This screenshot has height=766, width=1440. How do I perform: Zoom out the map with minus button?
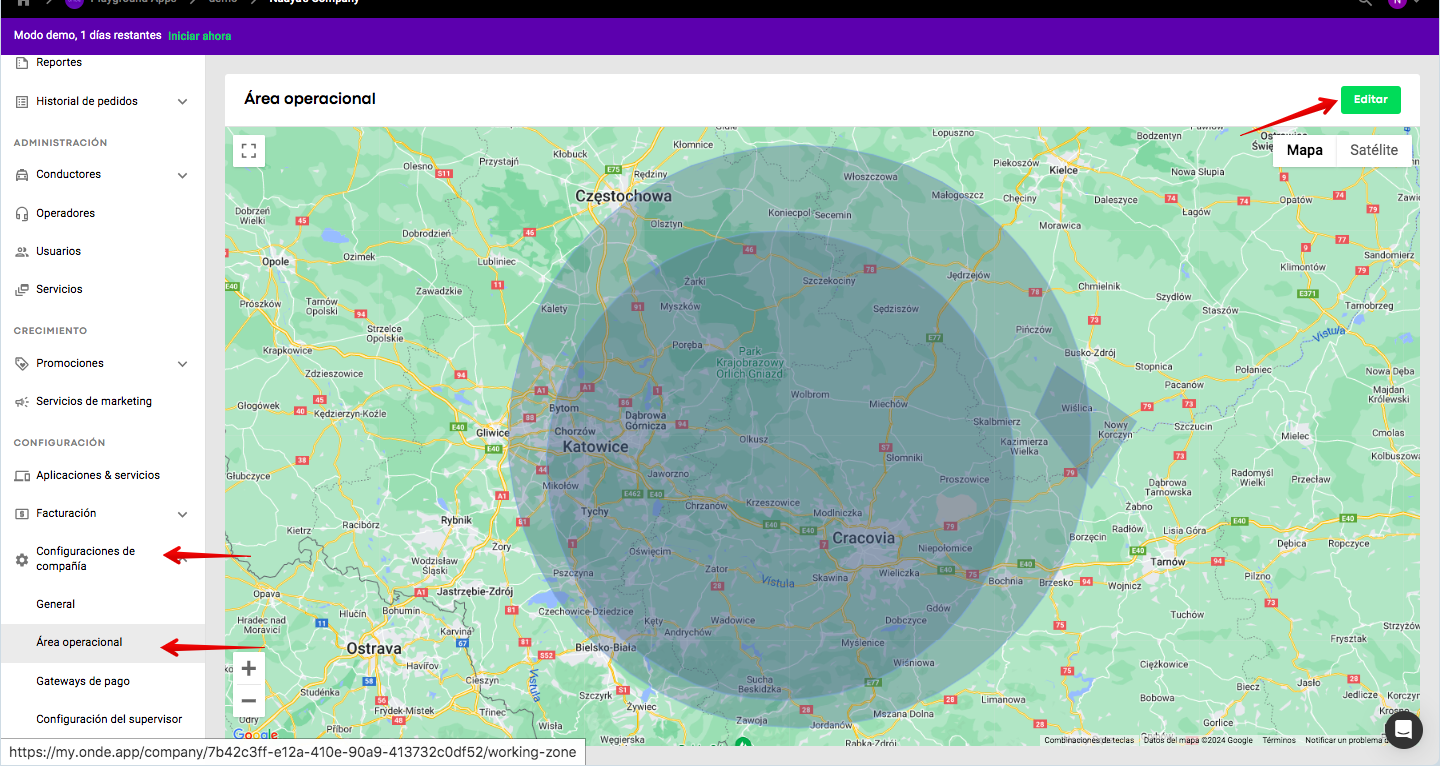(x=249, y=701)
